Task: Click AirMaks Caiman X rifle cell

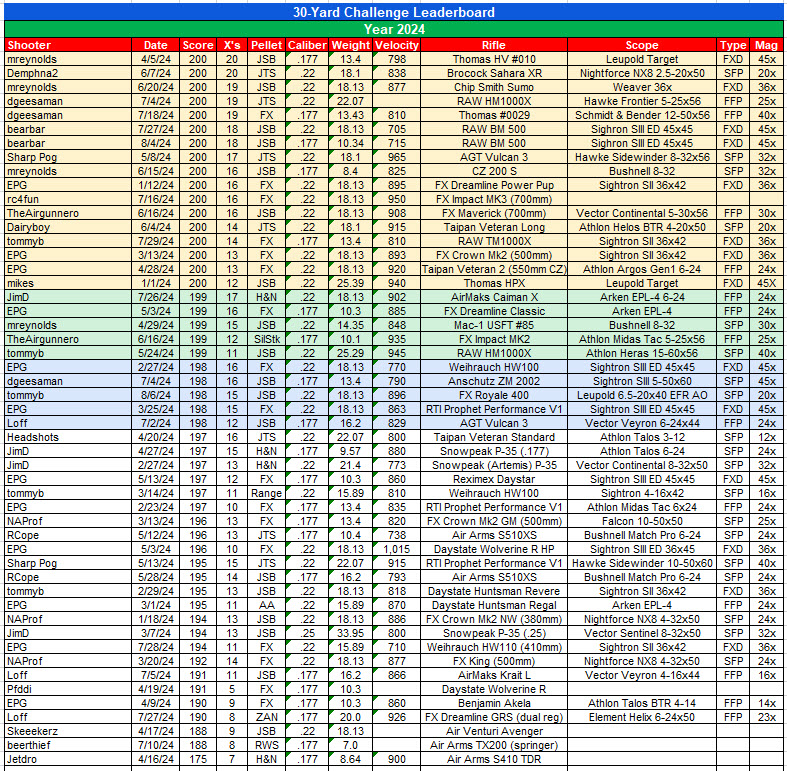Action: pyautogui.click(x=494, y=297)
